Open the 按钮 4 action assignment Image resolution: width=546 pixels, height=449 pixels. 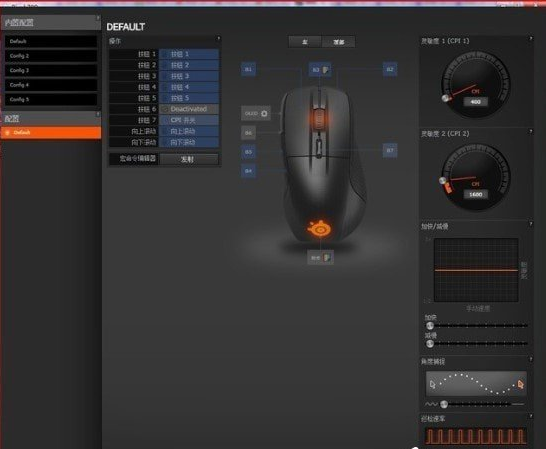pyautogui.click(x=189, y=87)
